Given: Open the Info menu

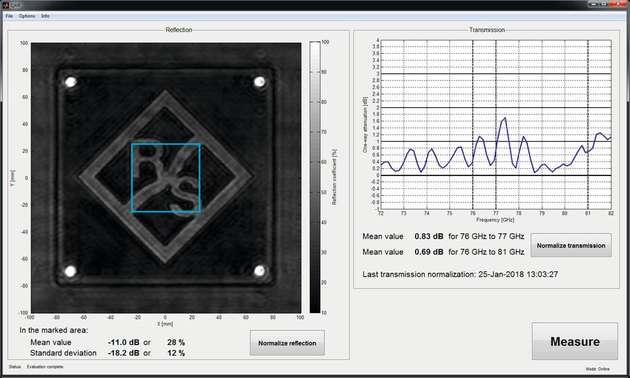Looking at the screenshot, I should tap(45, 16).
